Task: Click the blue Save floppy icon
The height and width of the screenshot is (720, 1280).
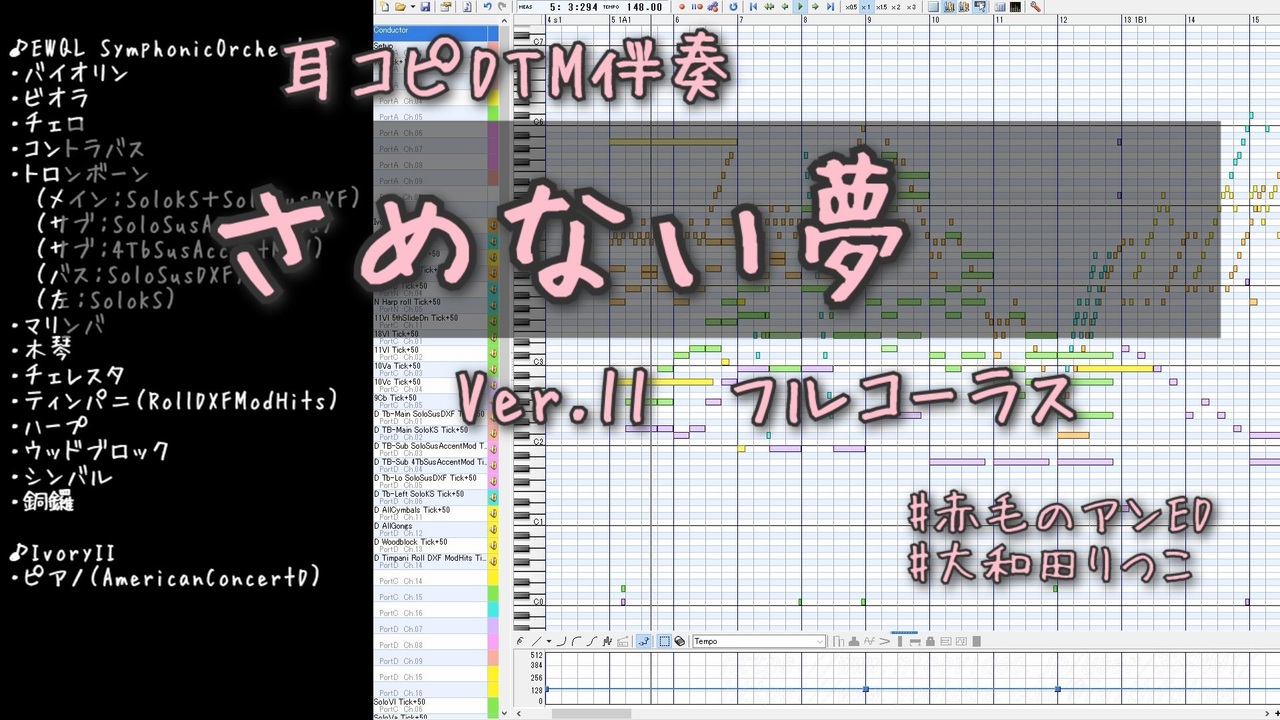Action: (425, 7)
